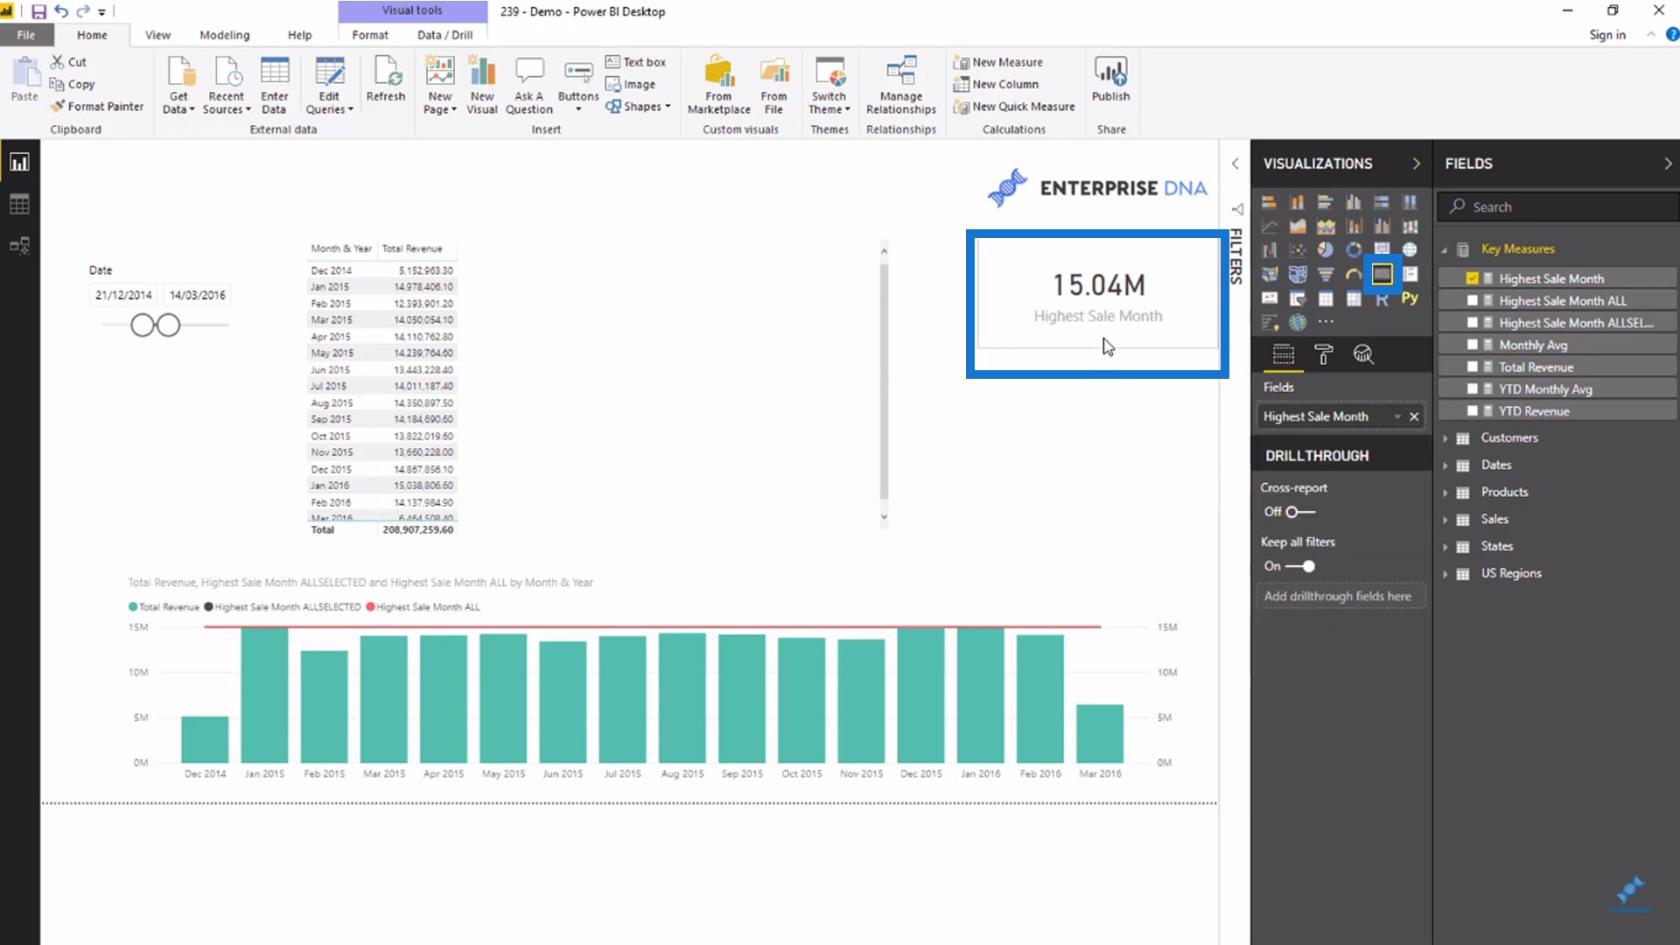Click New Quick Measure
Image resolution: width=1680 pixels, height=945 pixels.
tap(1014, 106)
